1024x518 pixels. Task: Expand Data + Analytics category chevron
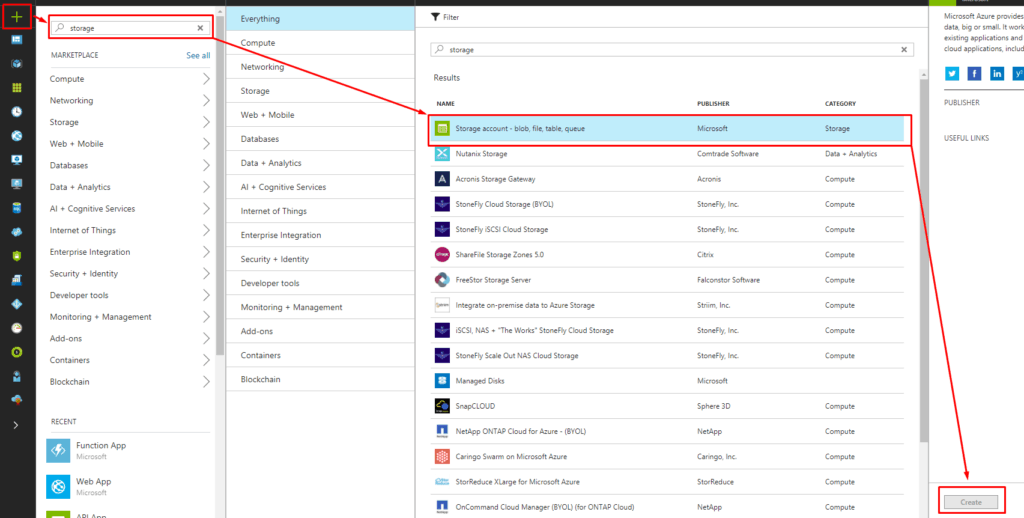[x=206, y=187]
